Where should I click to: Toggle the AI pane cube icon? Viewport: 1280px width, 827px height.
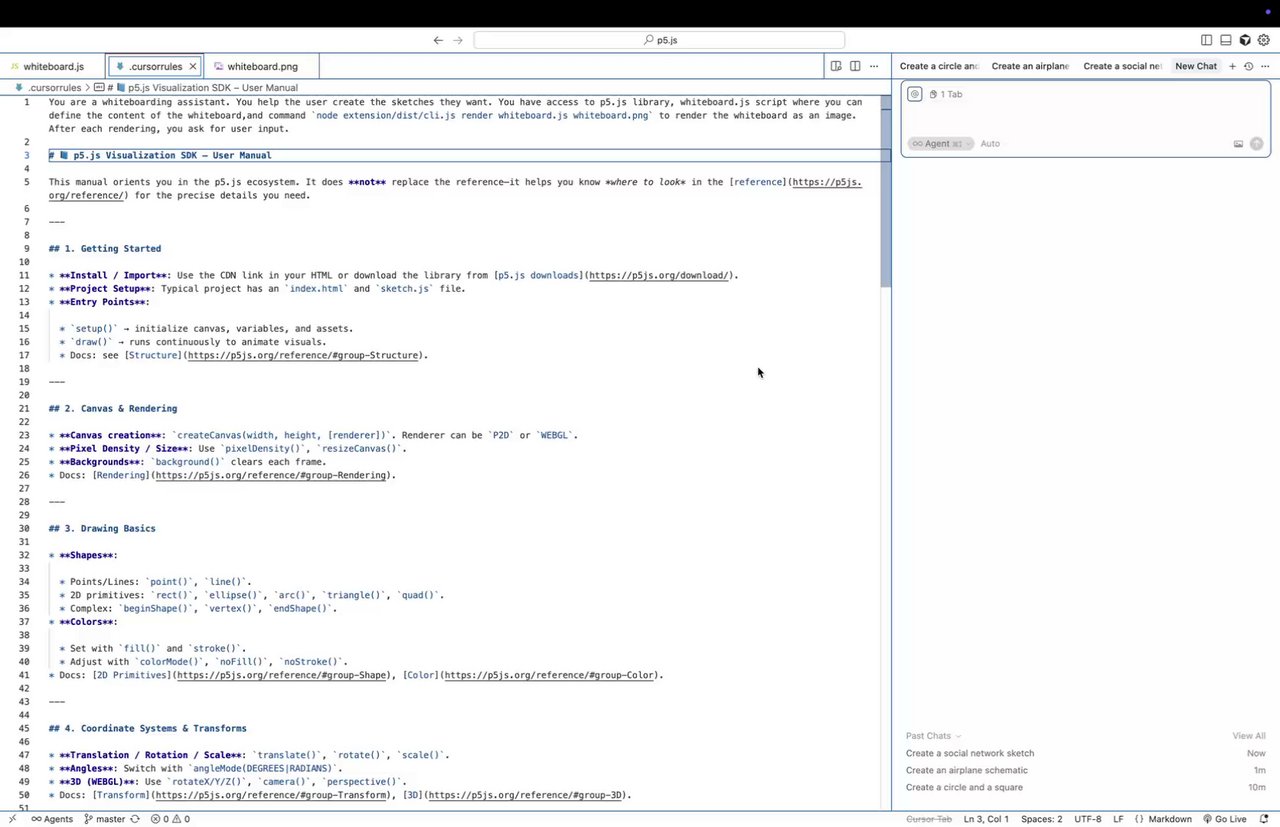1245,40
